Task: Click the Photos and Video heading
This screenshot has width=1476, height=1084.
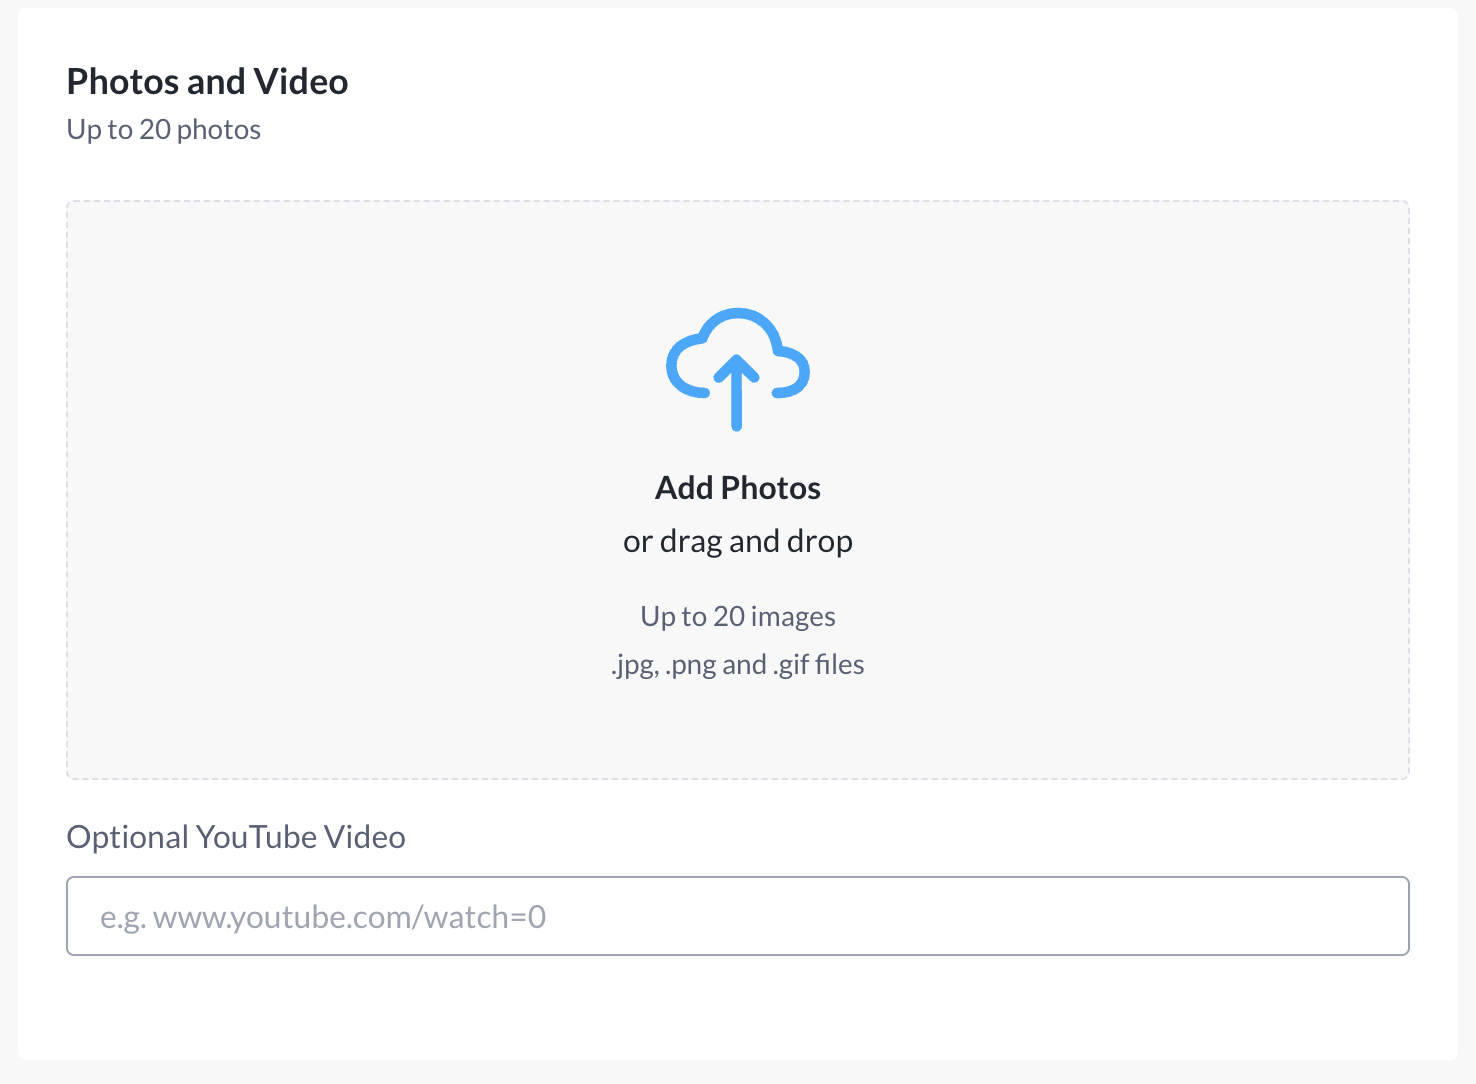Action: coord(207,81)
